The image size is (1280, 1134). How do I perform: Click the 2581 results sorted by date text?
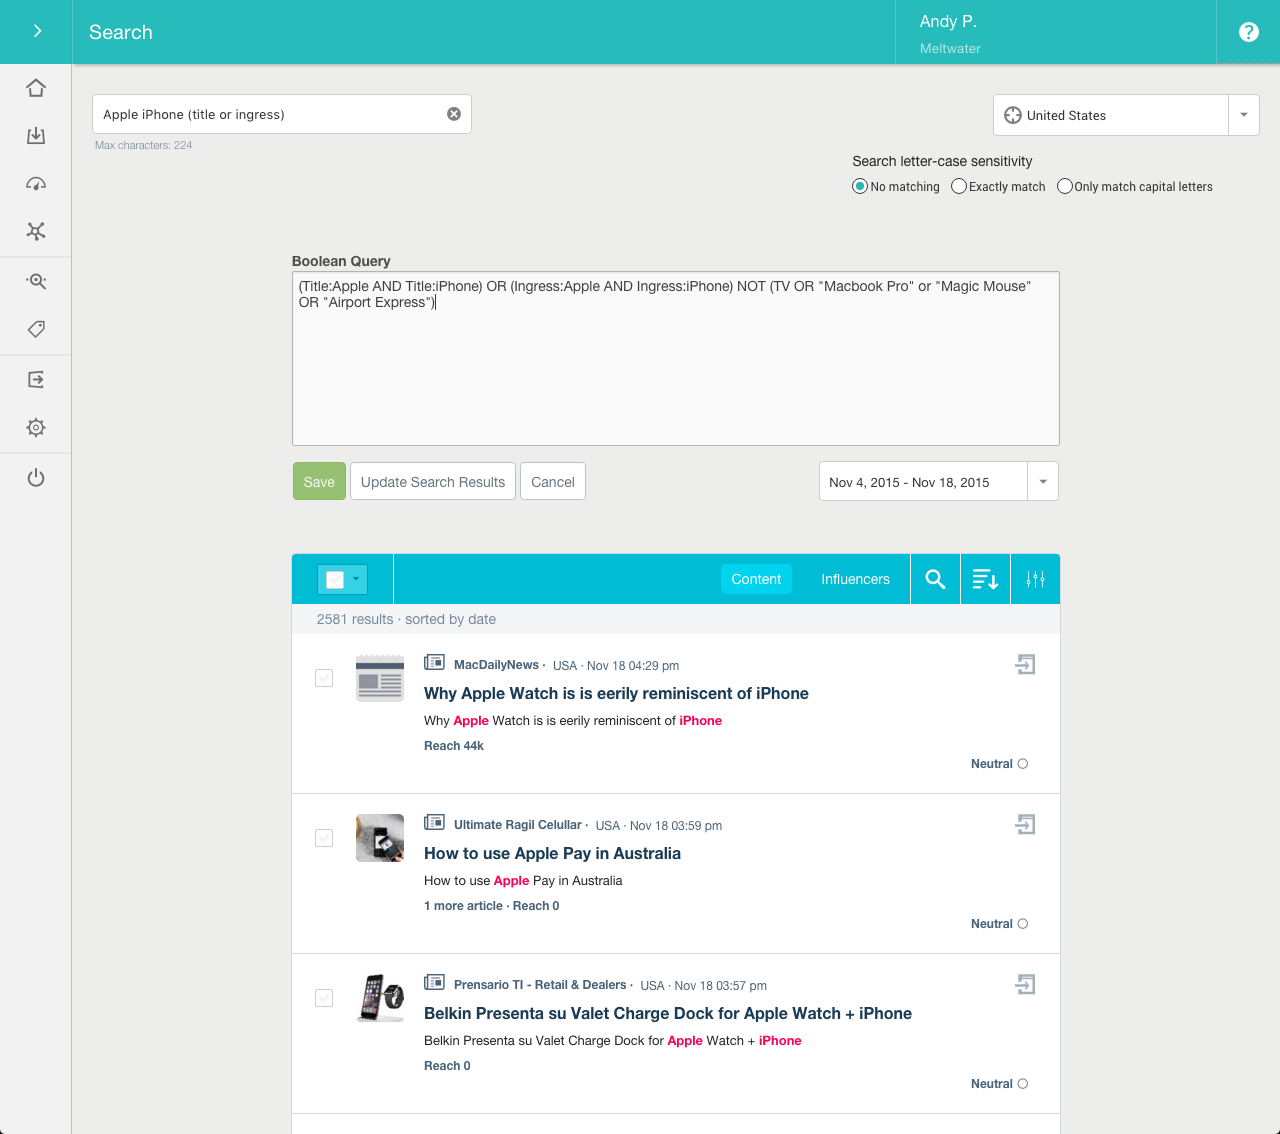(406, 619)
